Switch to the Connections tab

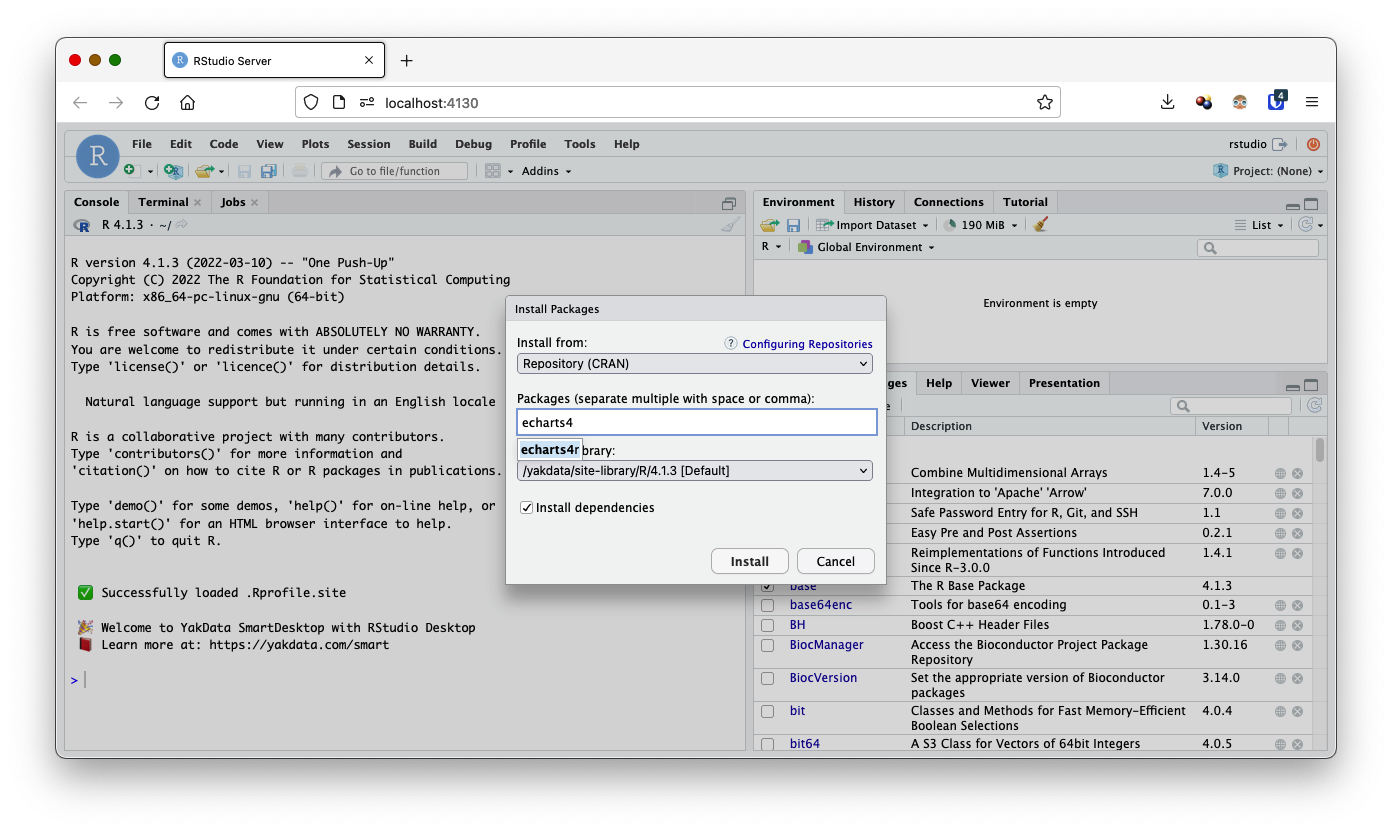coord(949,202)
